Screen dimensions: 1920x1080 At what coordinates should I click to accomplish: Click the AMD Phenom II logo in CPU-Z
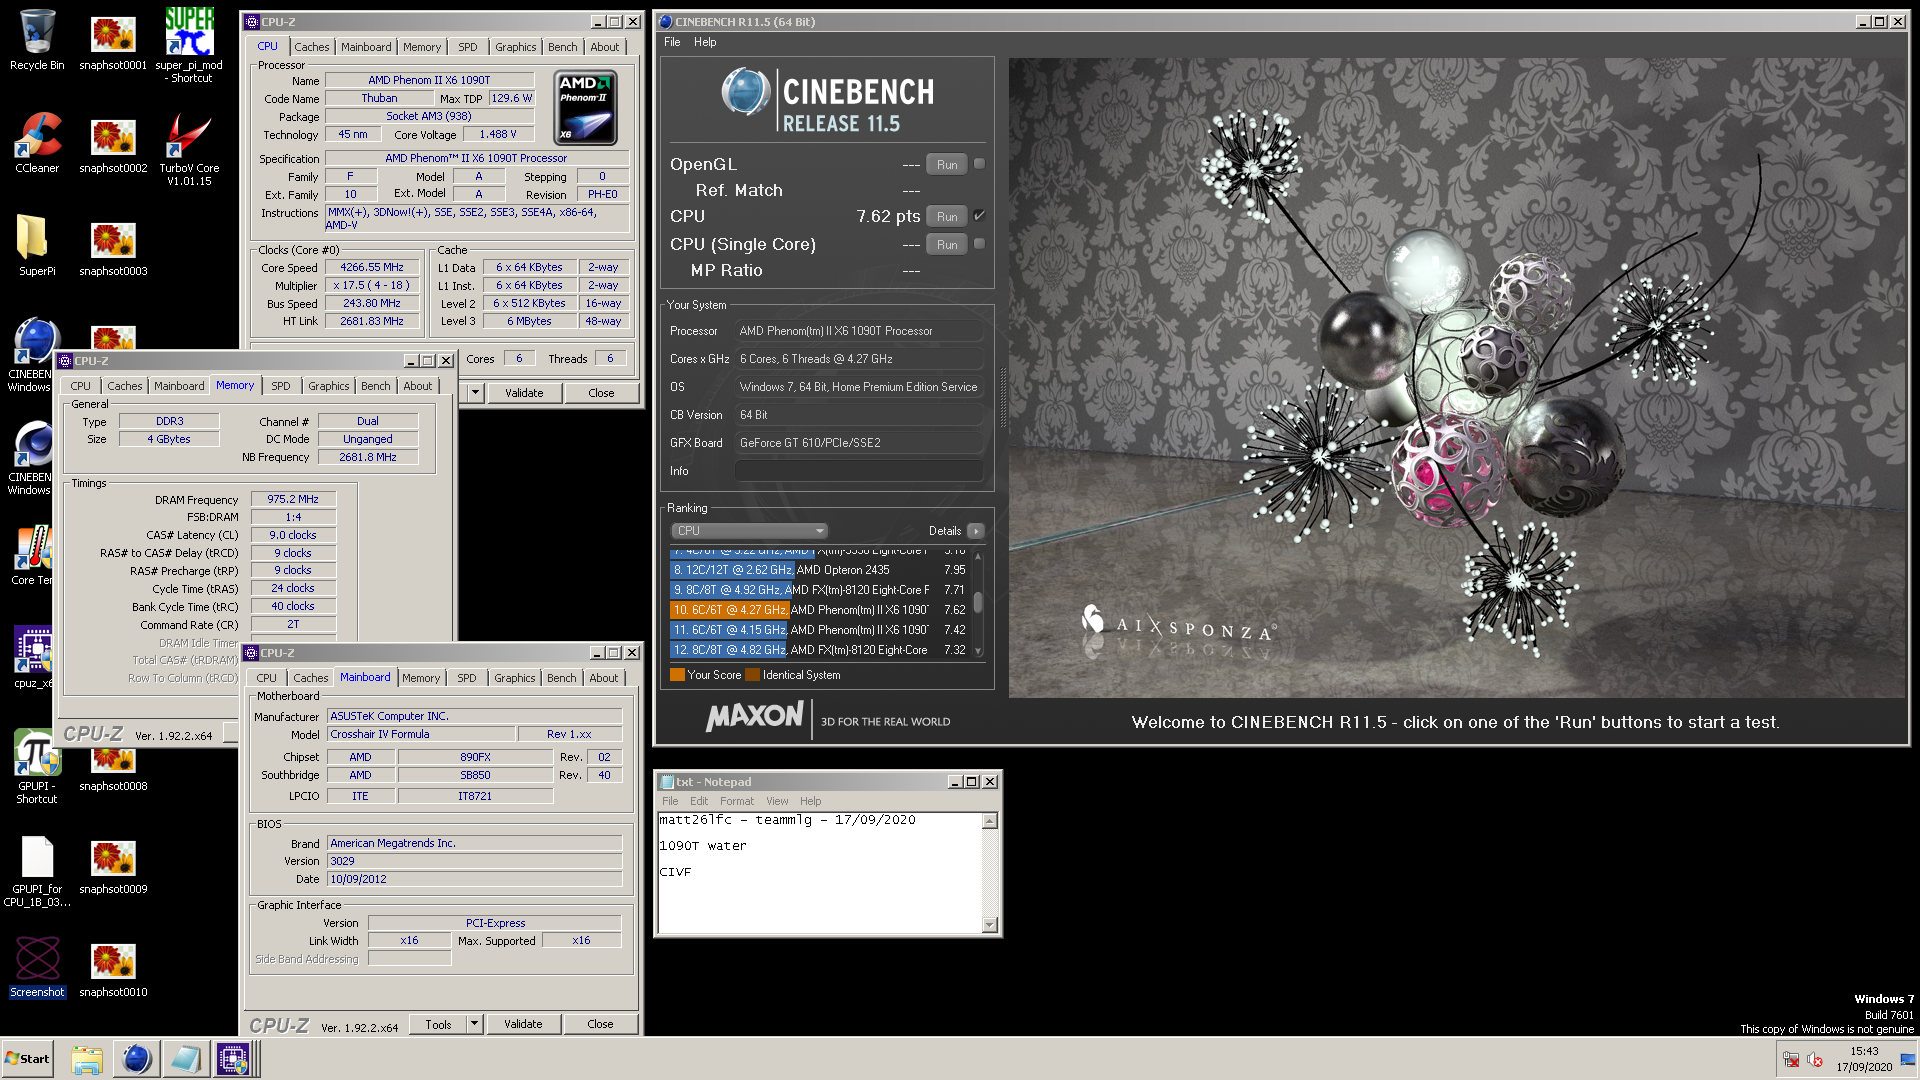tap(585, 108)
